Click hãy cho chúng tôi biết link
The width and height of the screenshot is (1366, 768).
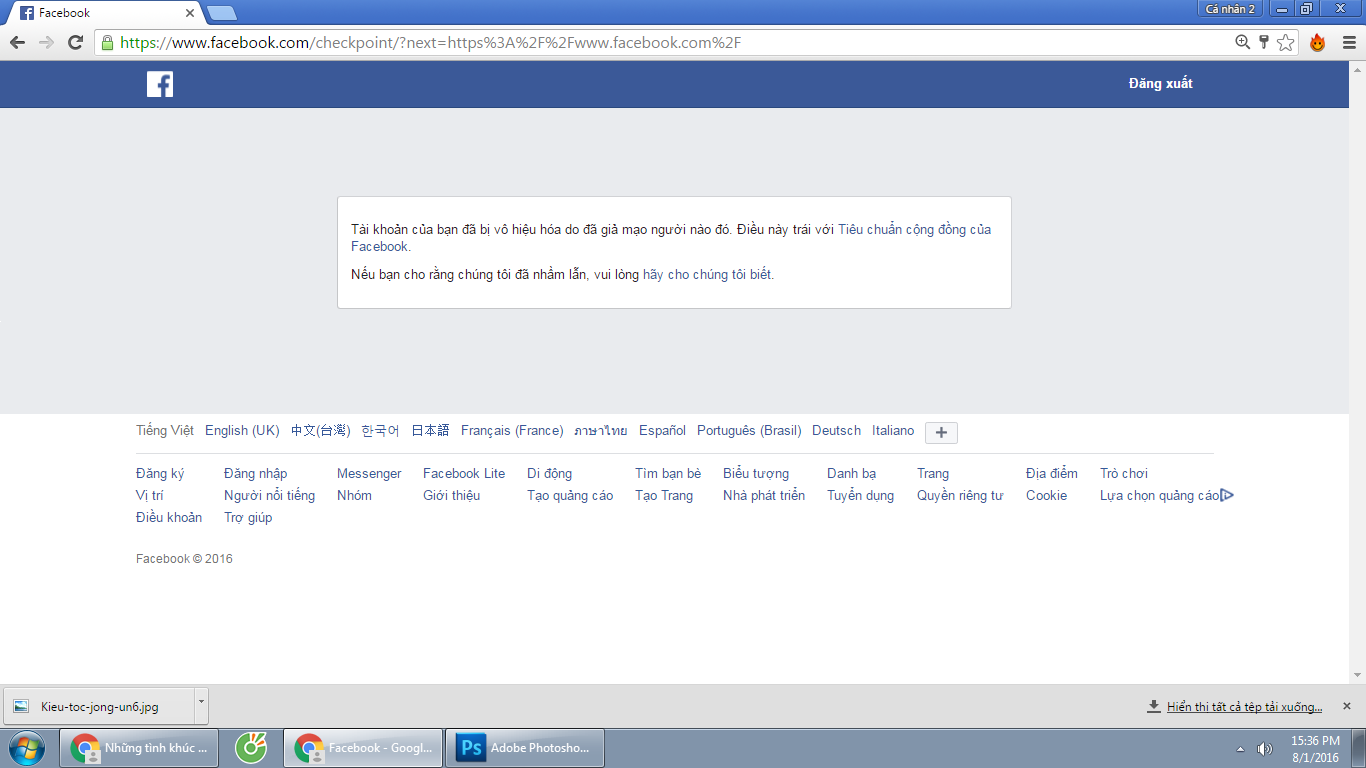[x=707, y=274]
